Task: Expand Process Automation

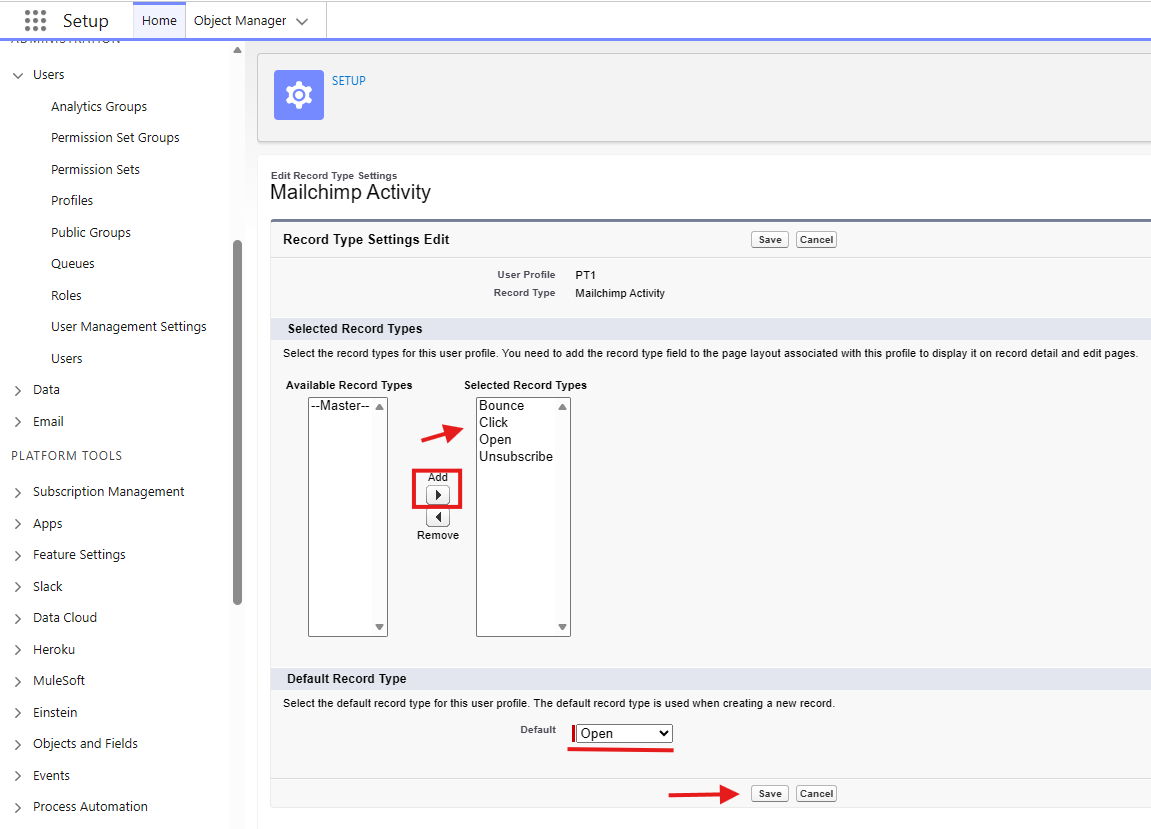Action: point(18,808)
